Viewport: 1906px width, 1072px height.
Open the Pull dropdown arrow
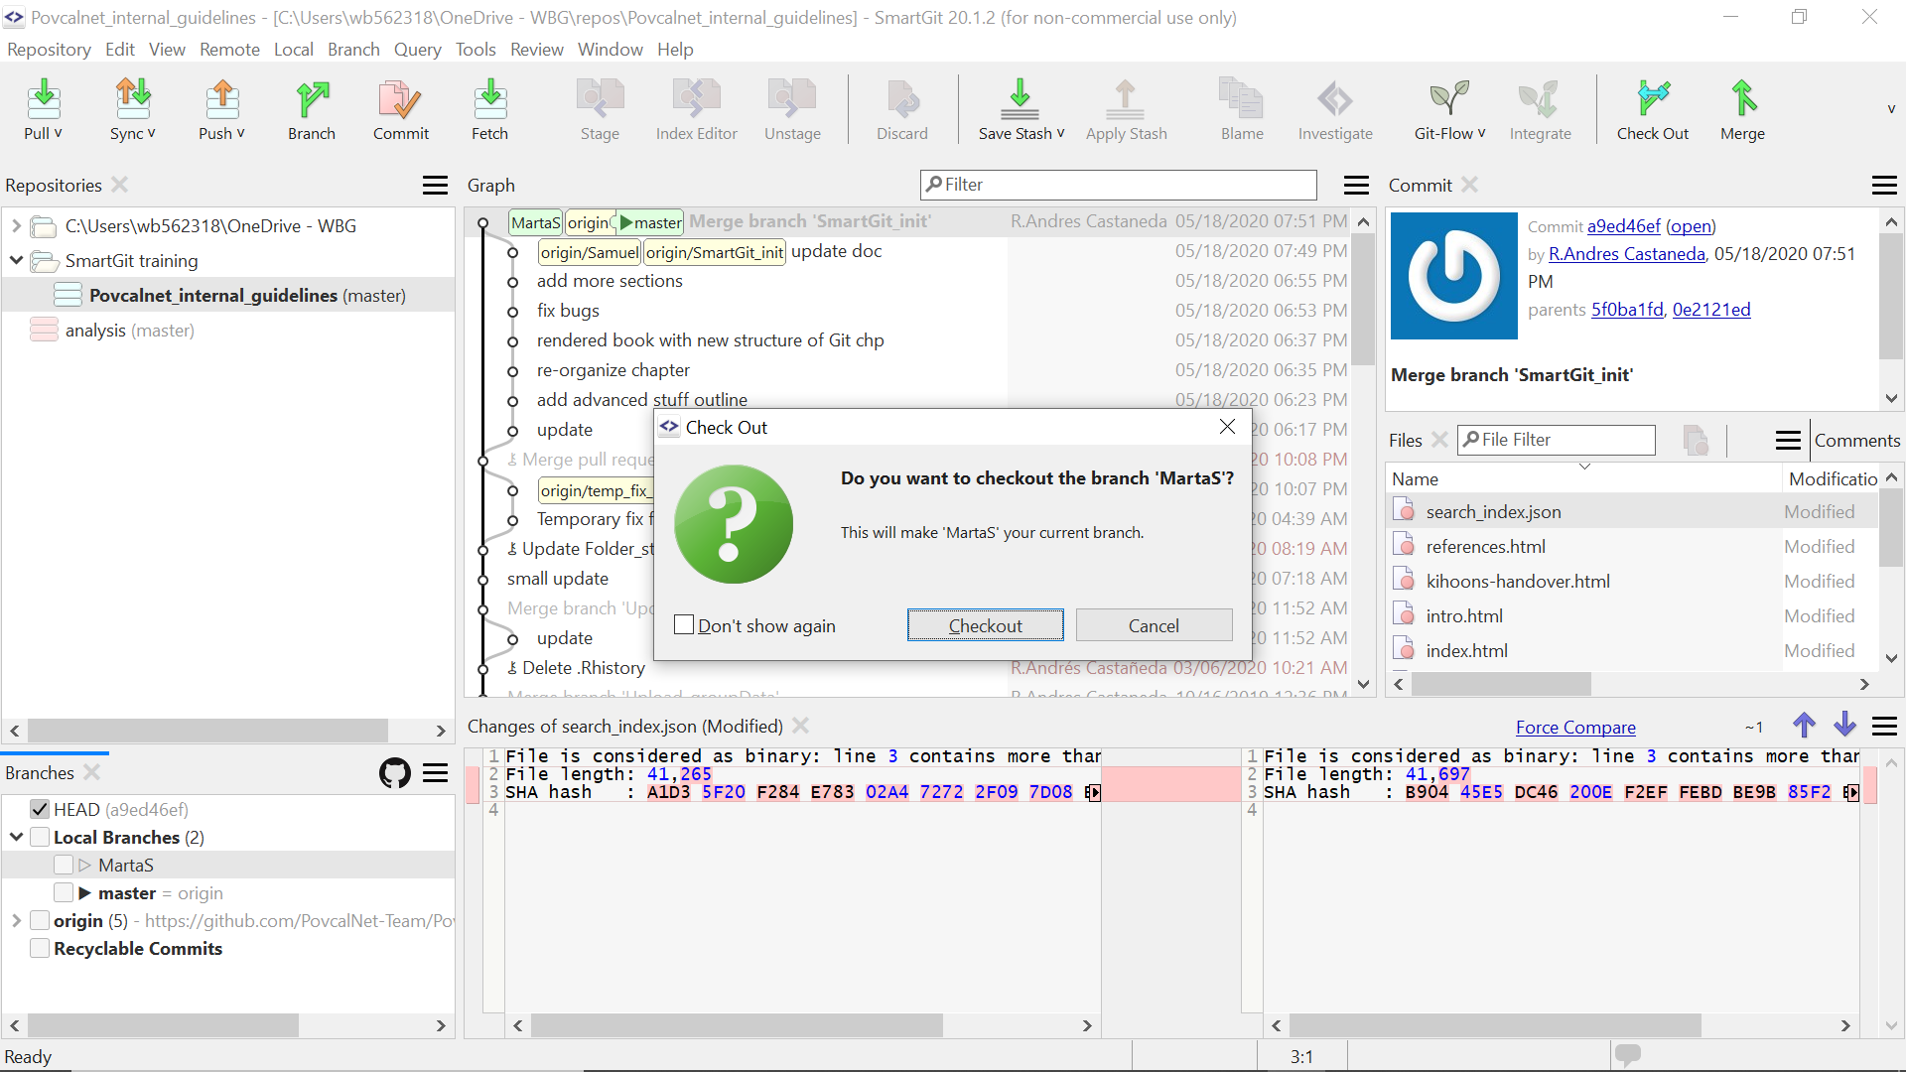click(x=58, y=133)
